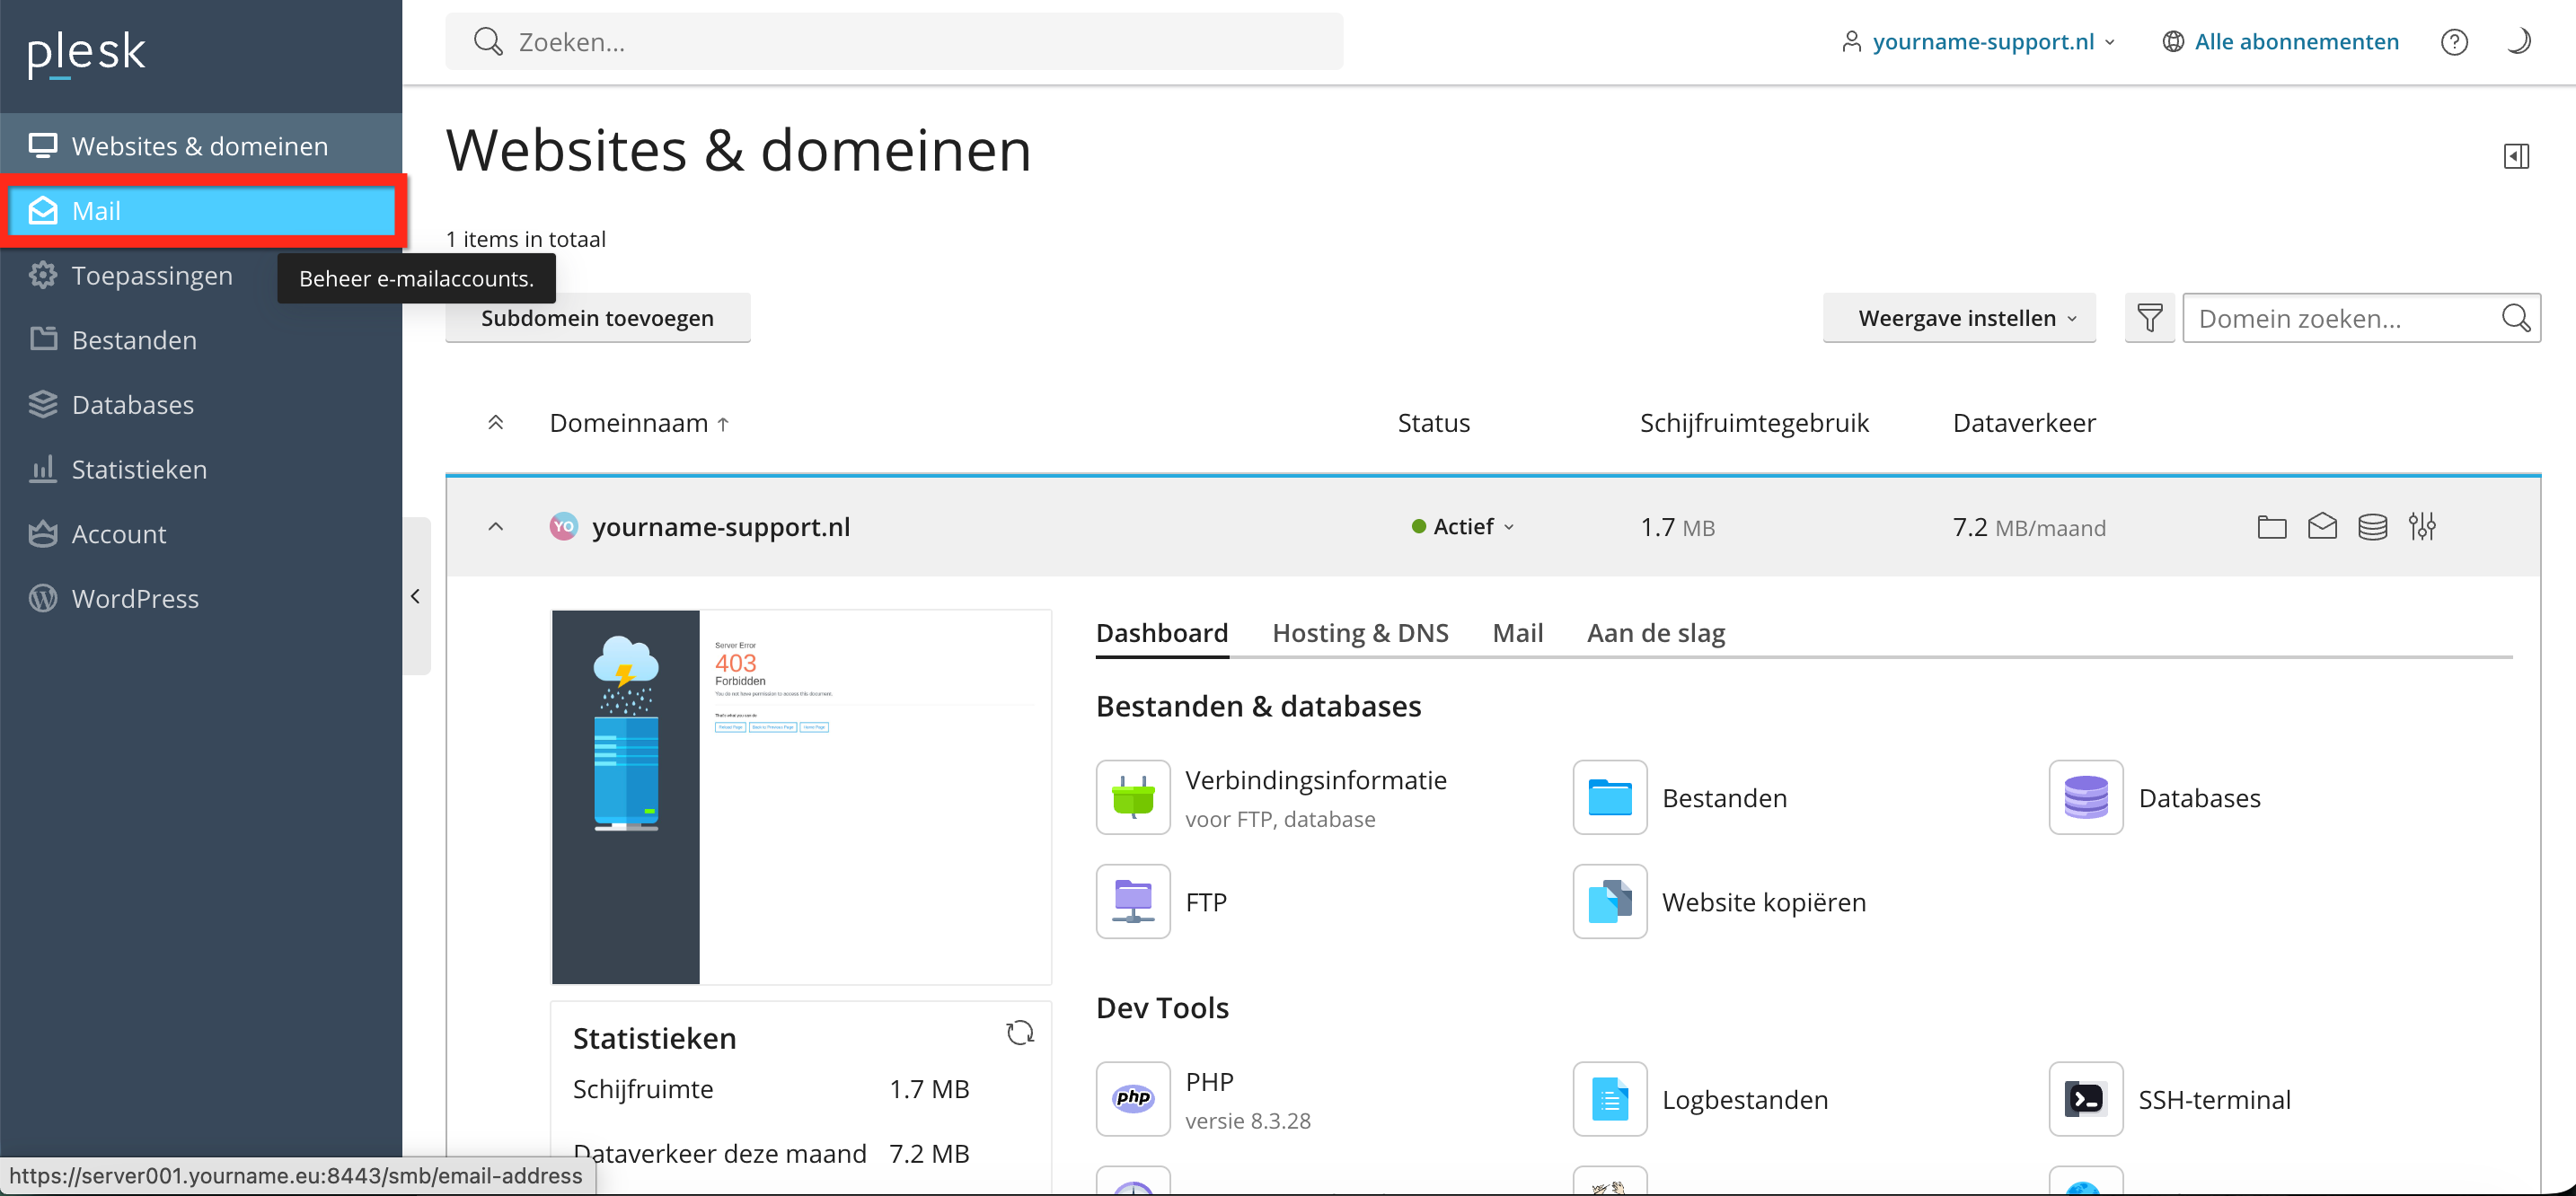Toggle the right side panel icon
2576x1196 pixels.
[2516, 156]
